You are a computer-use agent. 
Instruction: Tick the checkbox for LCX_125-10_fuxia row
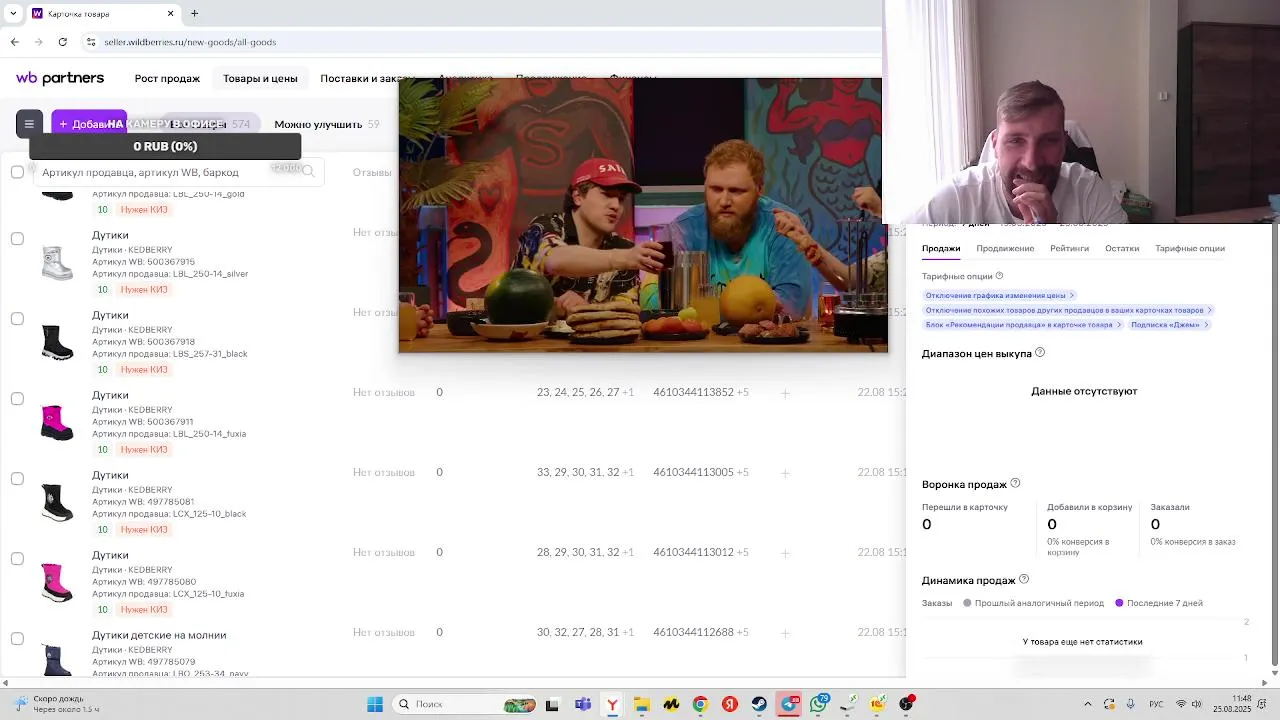pos(17,559)
